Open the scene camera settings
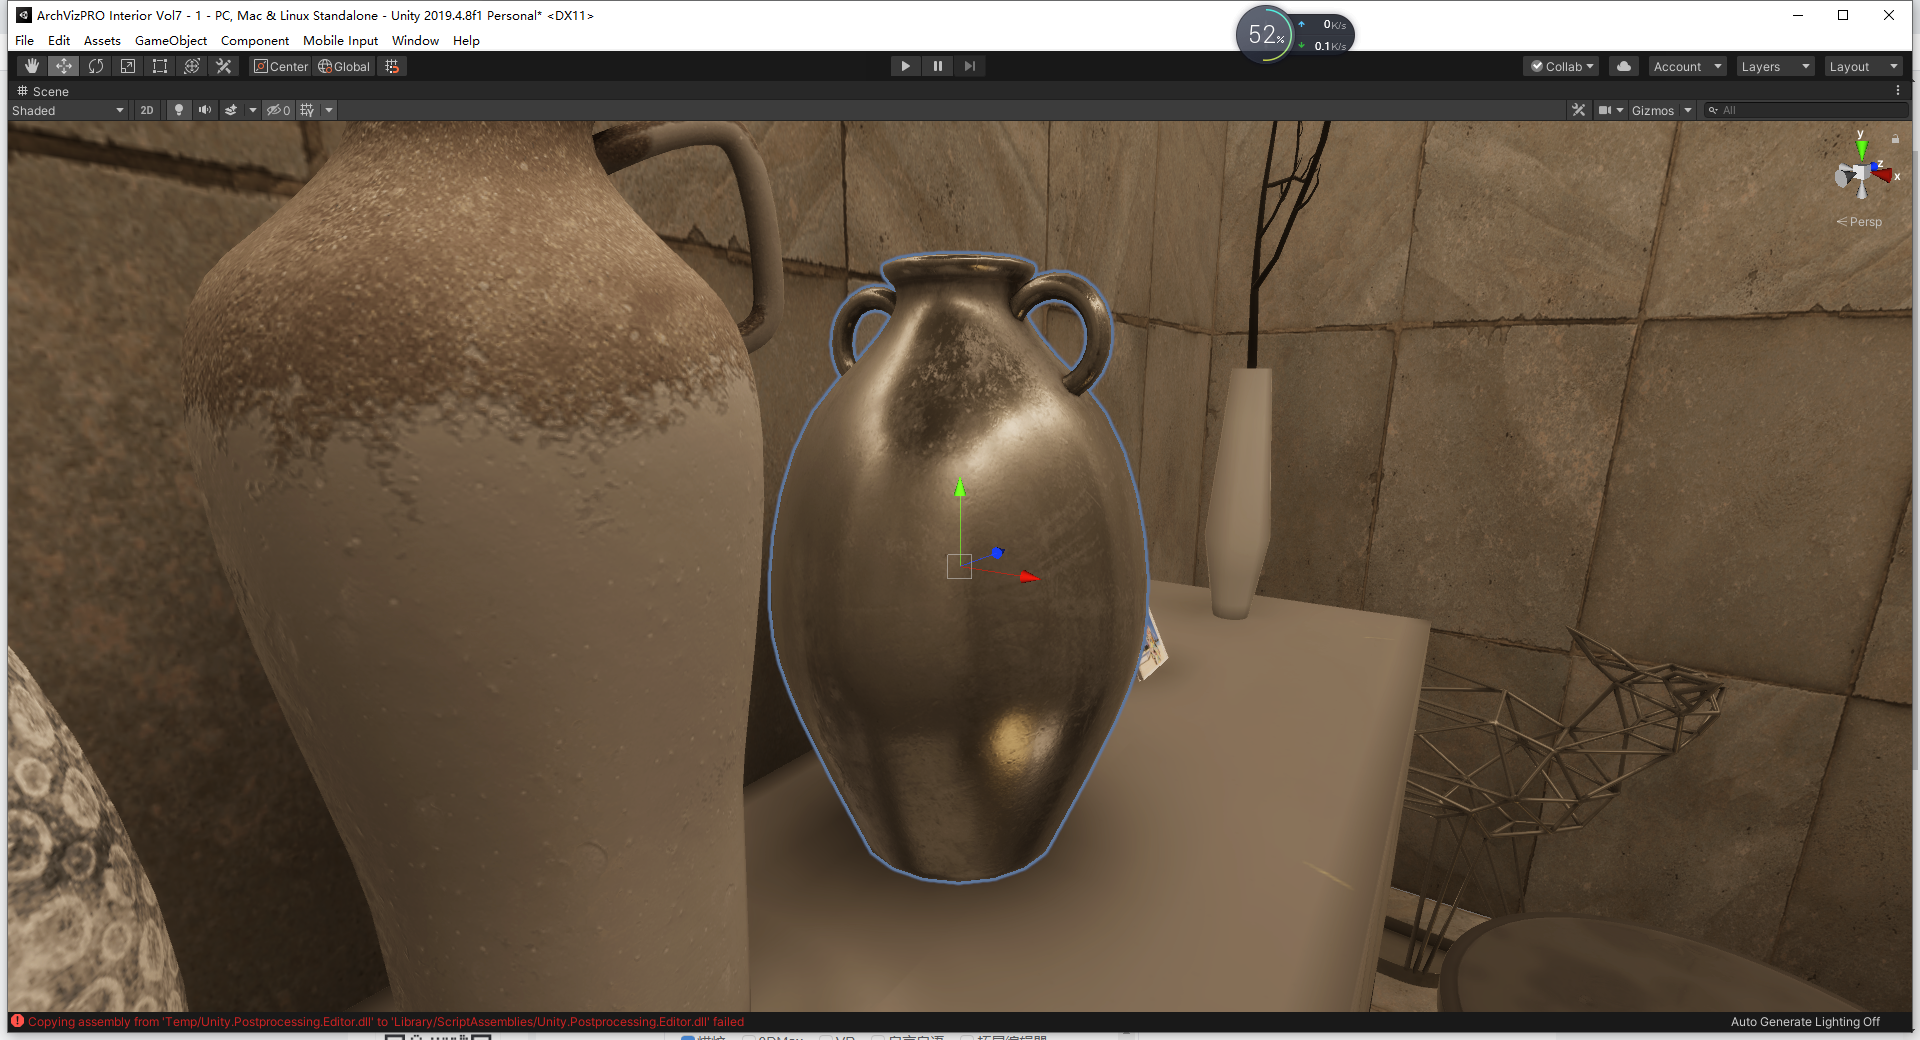 point(1610,110)
